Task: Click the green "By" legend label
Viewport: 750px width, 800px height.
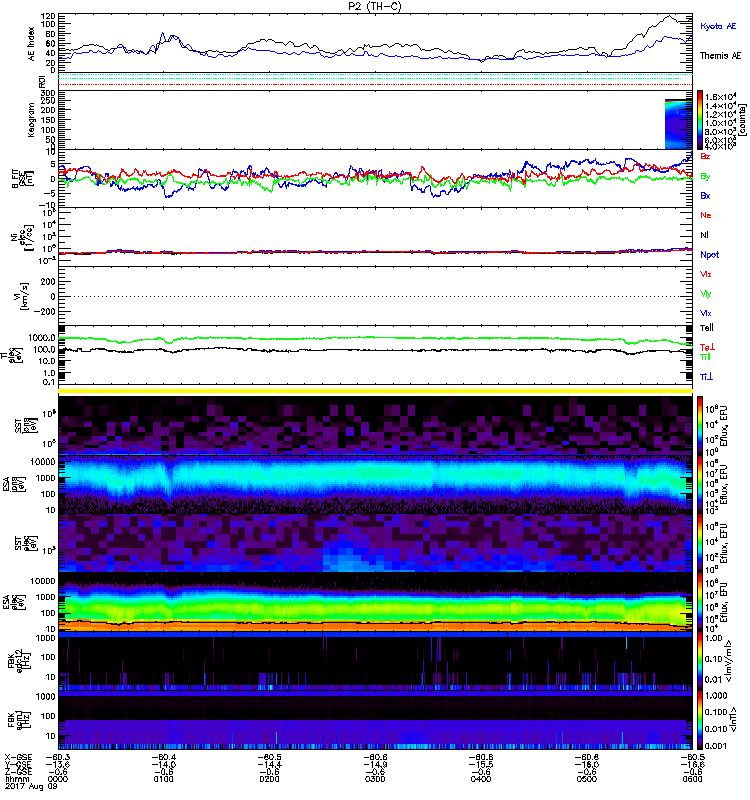Action: [705, 177]
